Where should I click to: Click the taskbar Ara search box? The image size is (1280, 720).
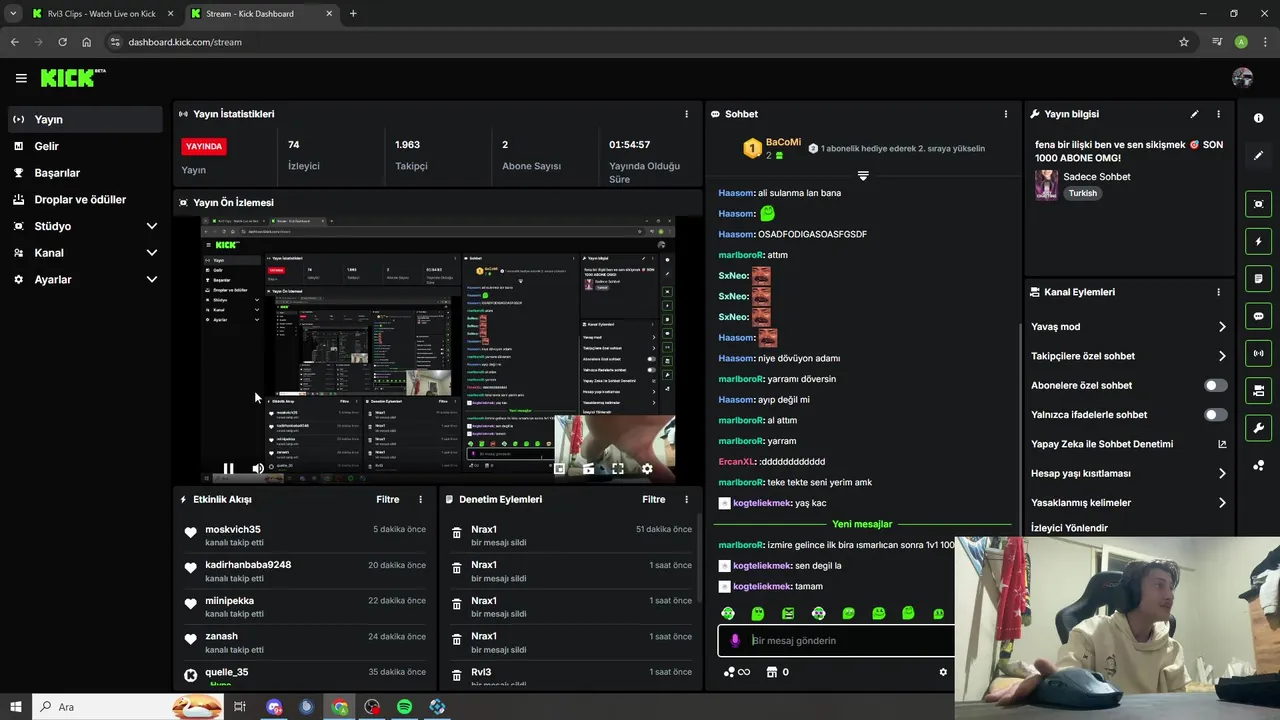126,707
